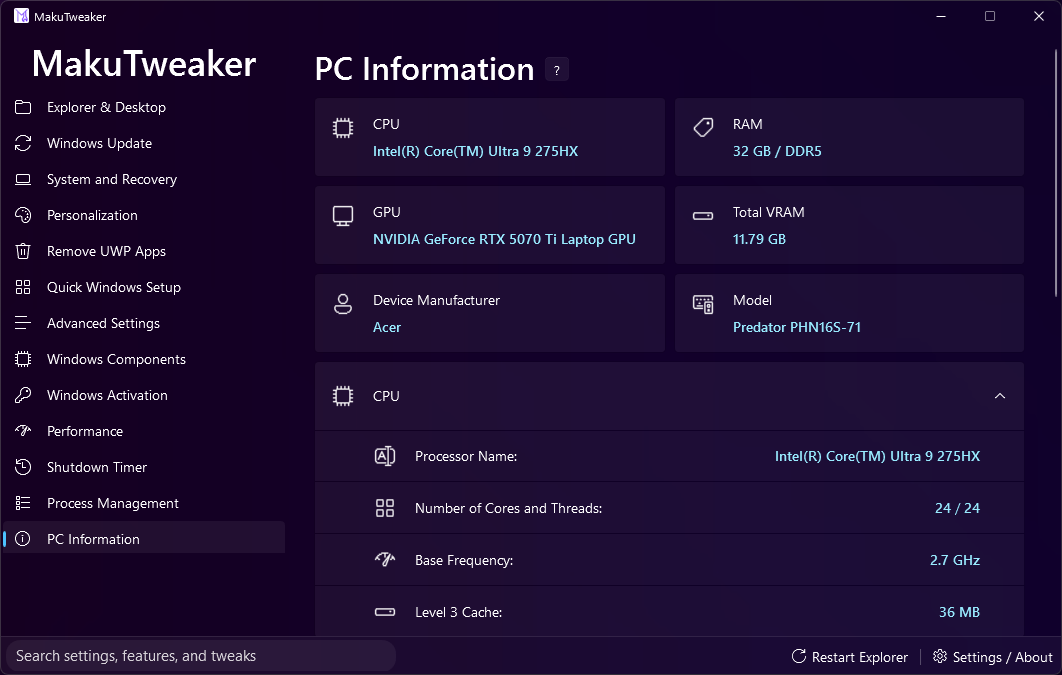
Task: Navigate to Windows Components
Action: [x=144, y=359]
